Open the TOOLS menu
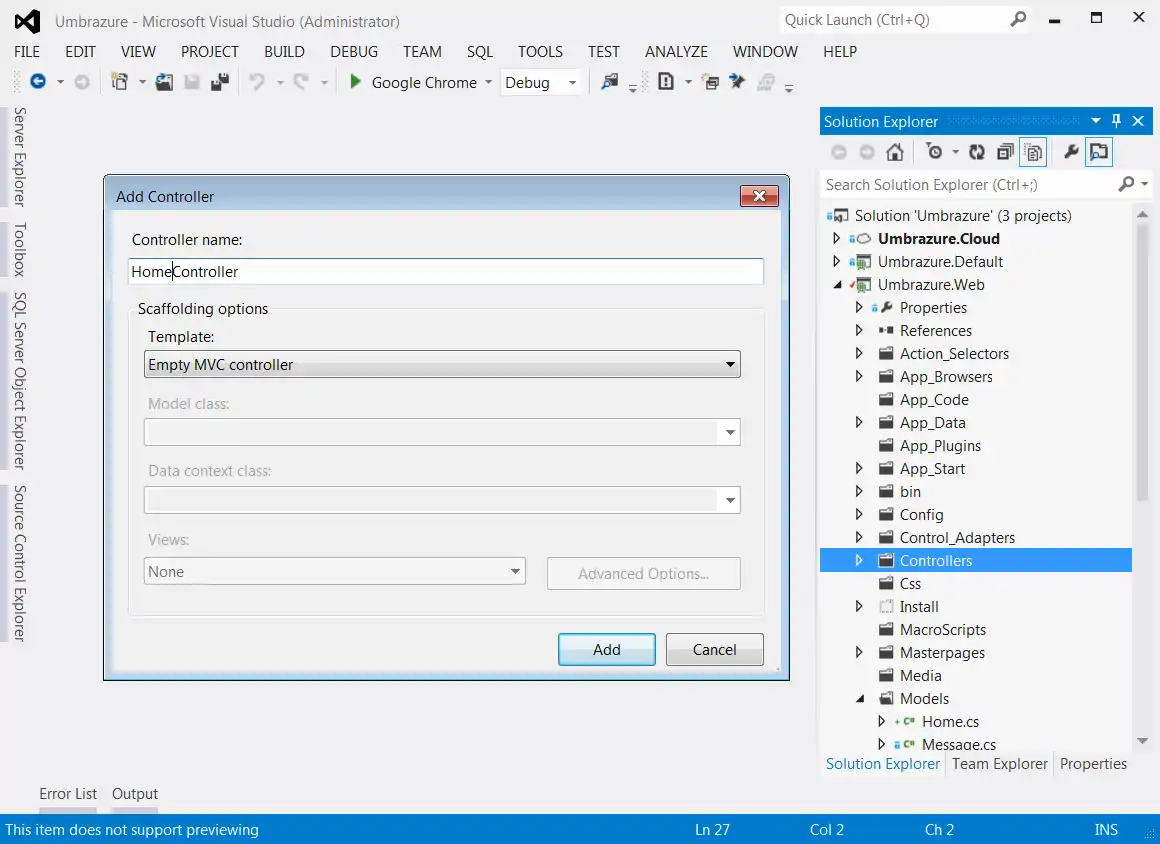The width and height of the screenshot is (1160, 844). tap(540, 52)
